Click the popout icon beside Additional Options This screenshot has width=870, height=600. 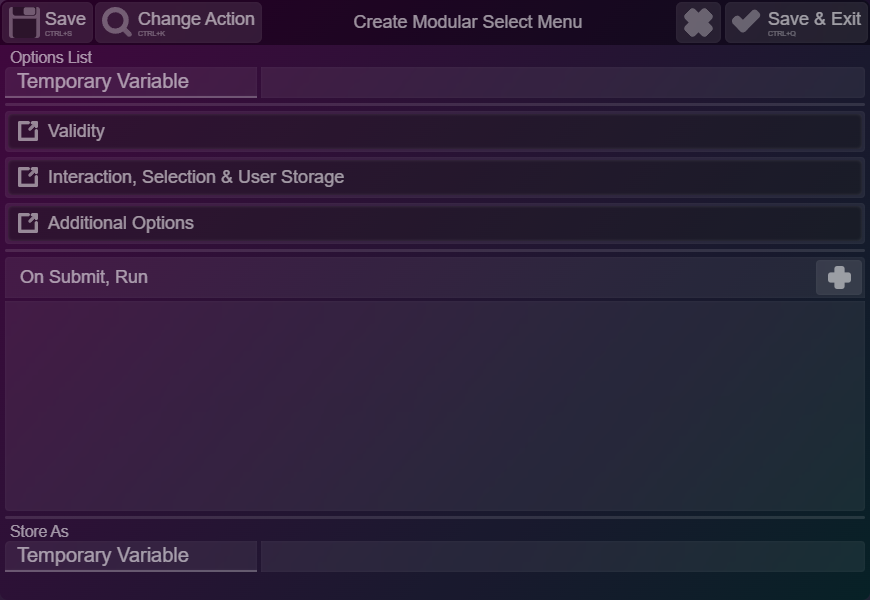[28, 223]
